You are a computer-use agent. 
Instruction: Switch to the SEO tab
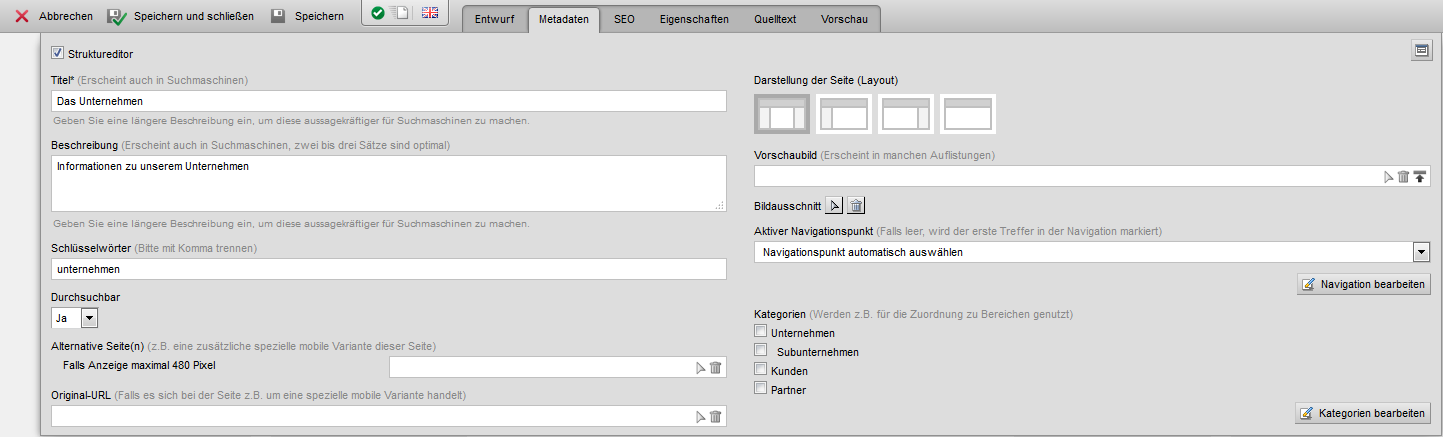click(x=624, y=19)
